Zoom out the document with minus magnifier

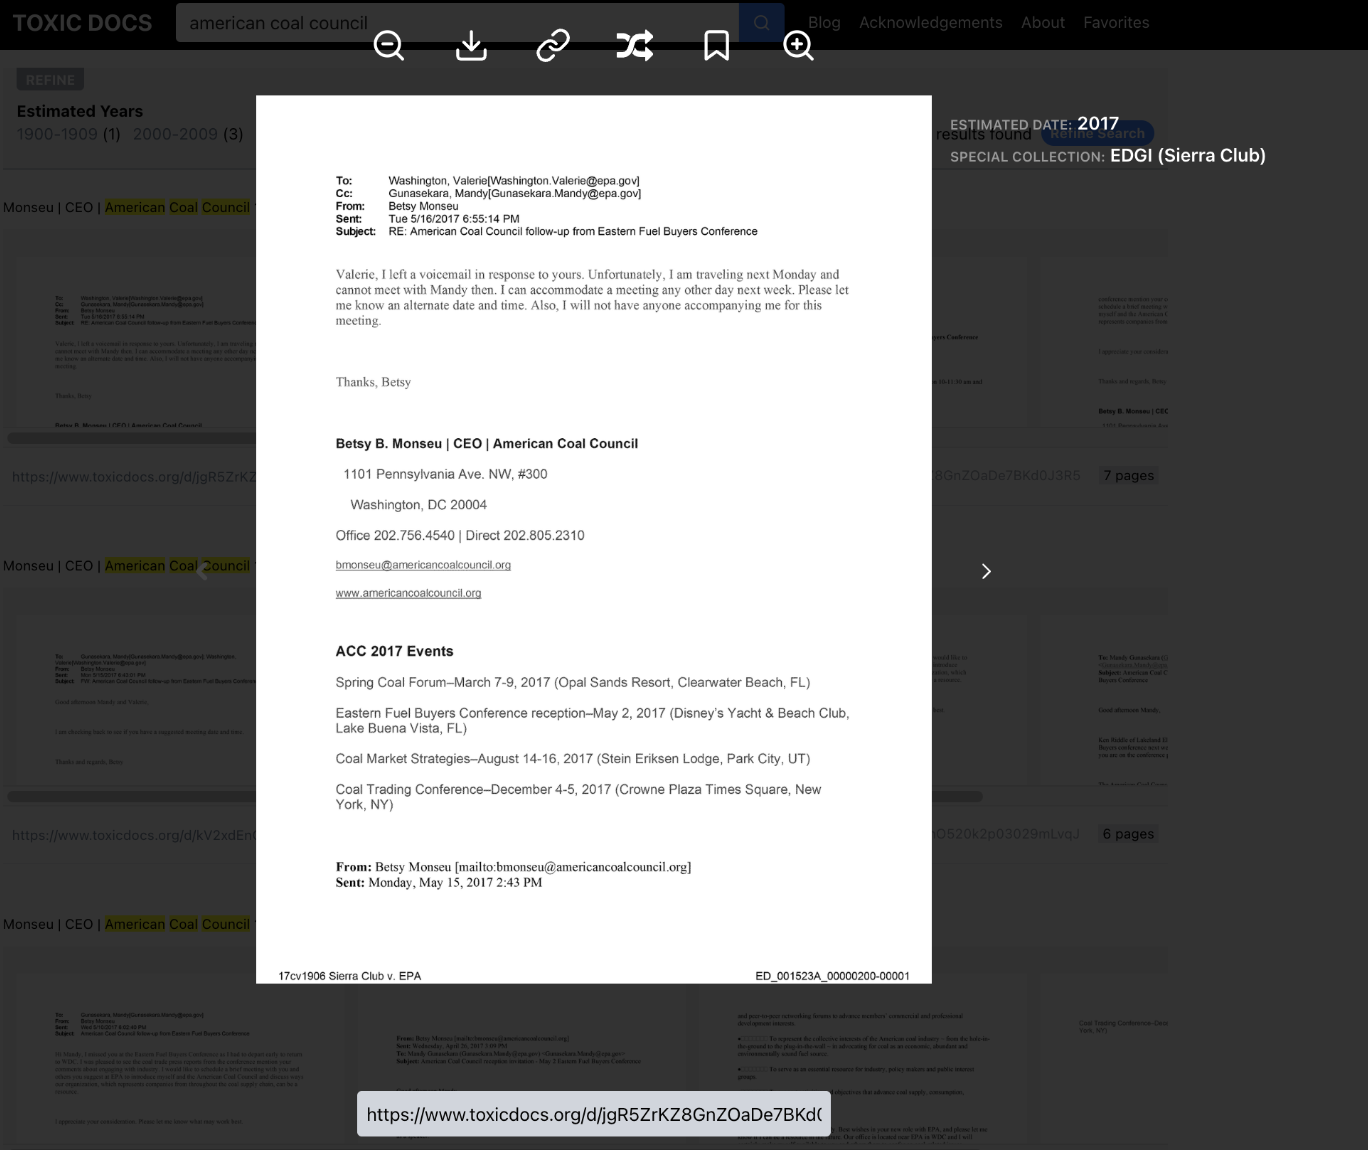389,45
